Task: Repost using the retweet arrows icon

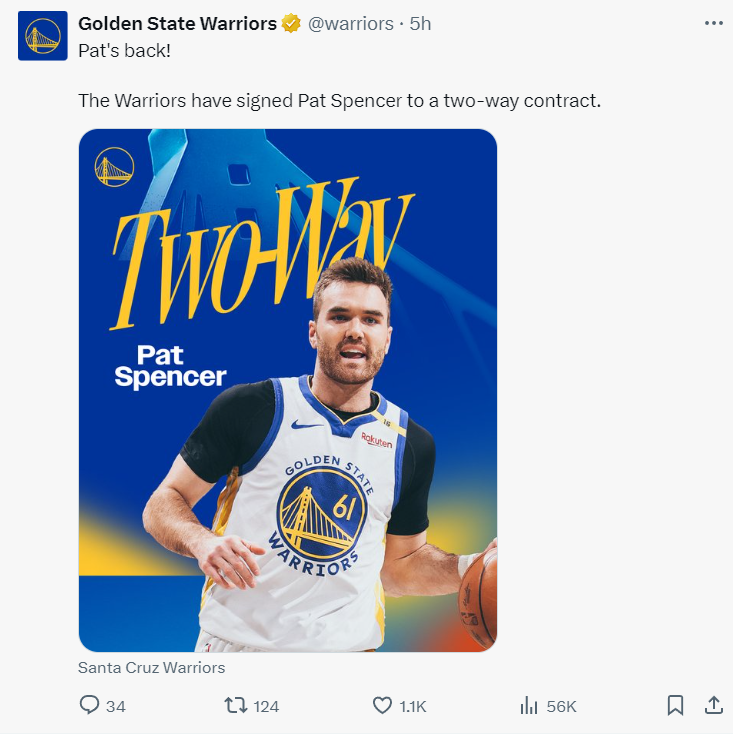Action: [x=236, y=706]
